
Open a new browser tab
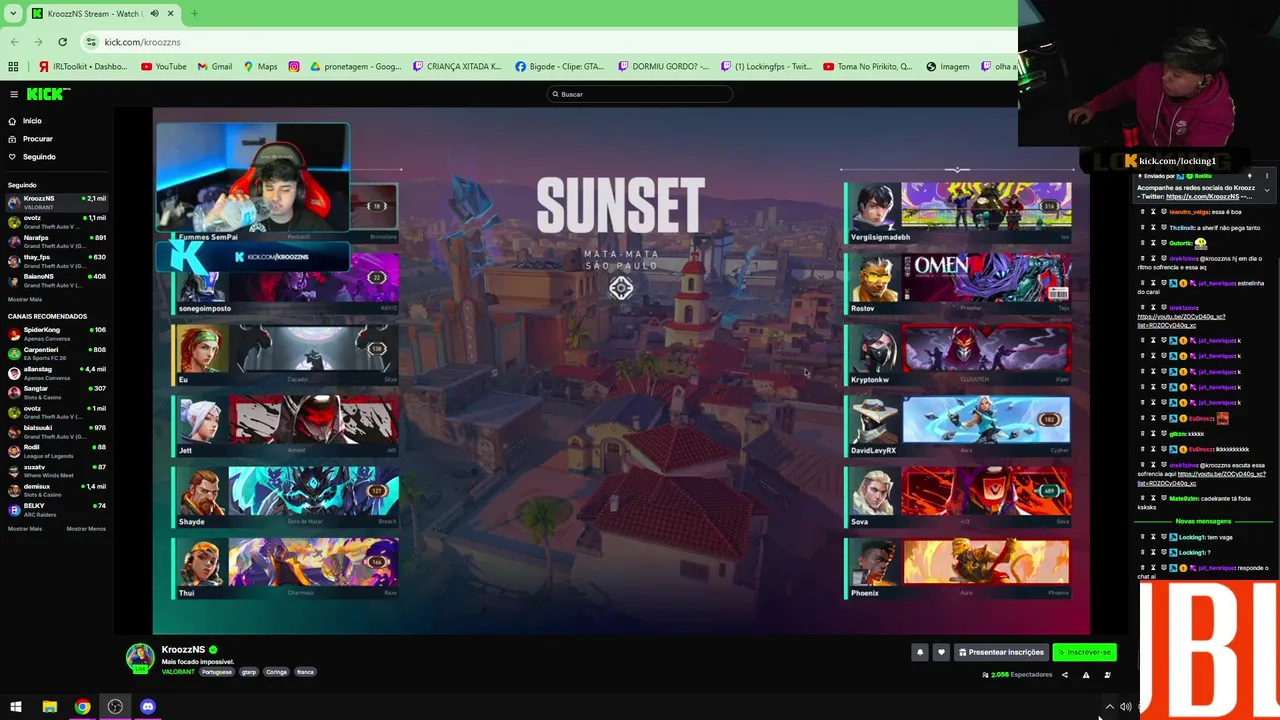pyautogui.click(x=194, y=14)
